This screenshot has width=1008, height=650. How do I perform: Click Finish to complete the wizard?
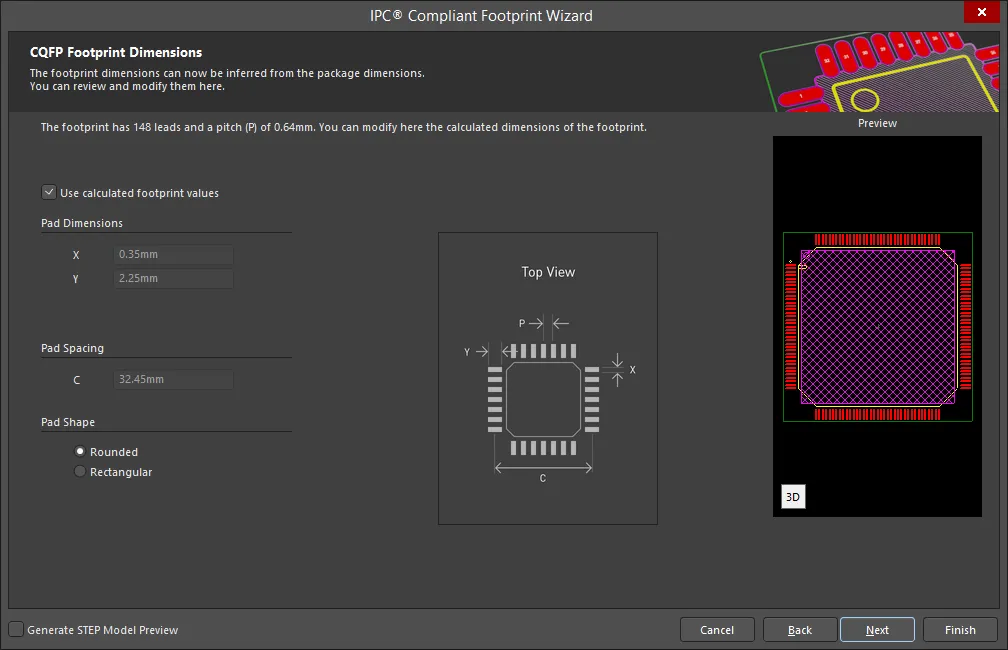pos(960,630)
